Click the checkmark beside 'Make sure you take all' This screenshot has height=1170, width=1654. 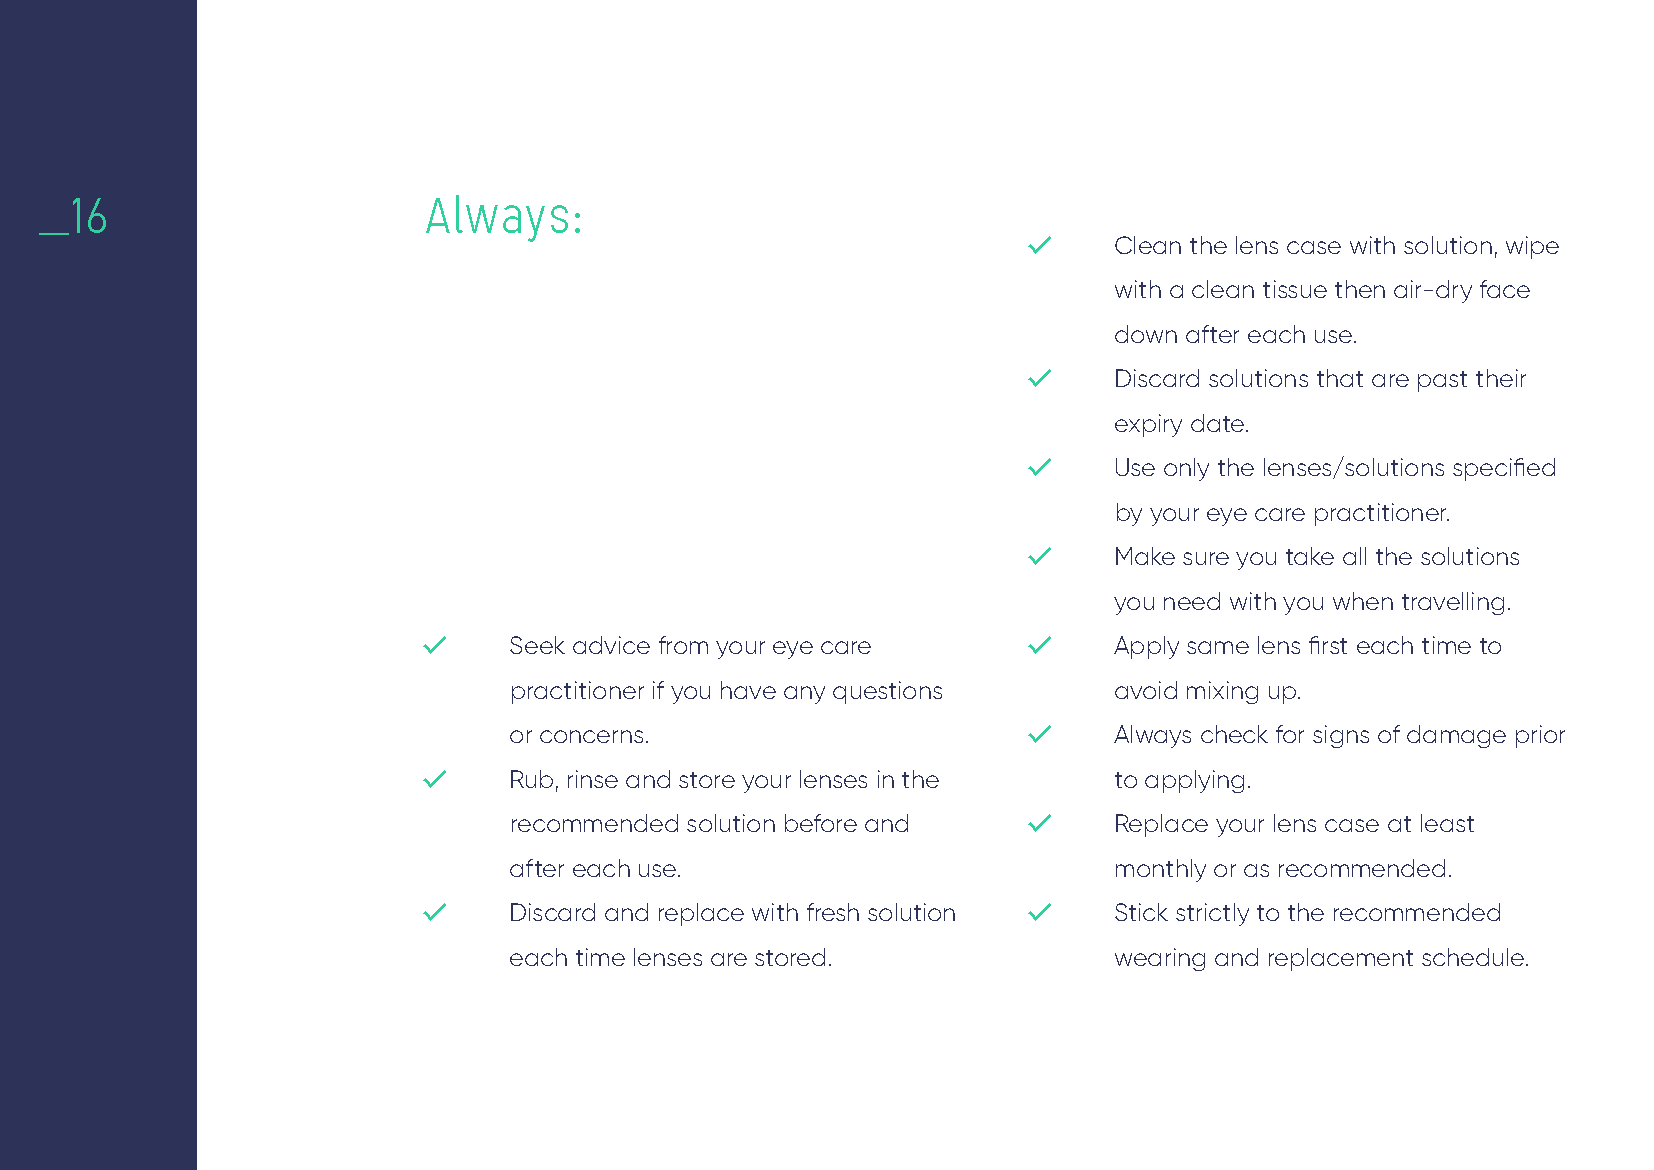1040,556
